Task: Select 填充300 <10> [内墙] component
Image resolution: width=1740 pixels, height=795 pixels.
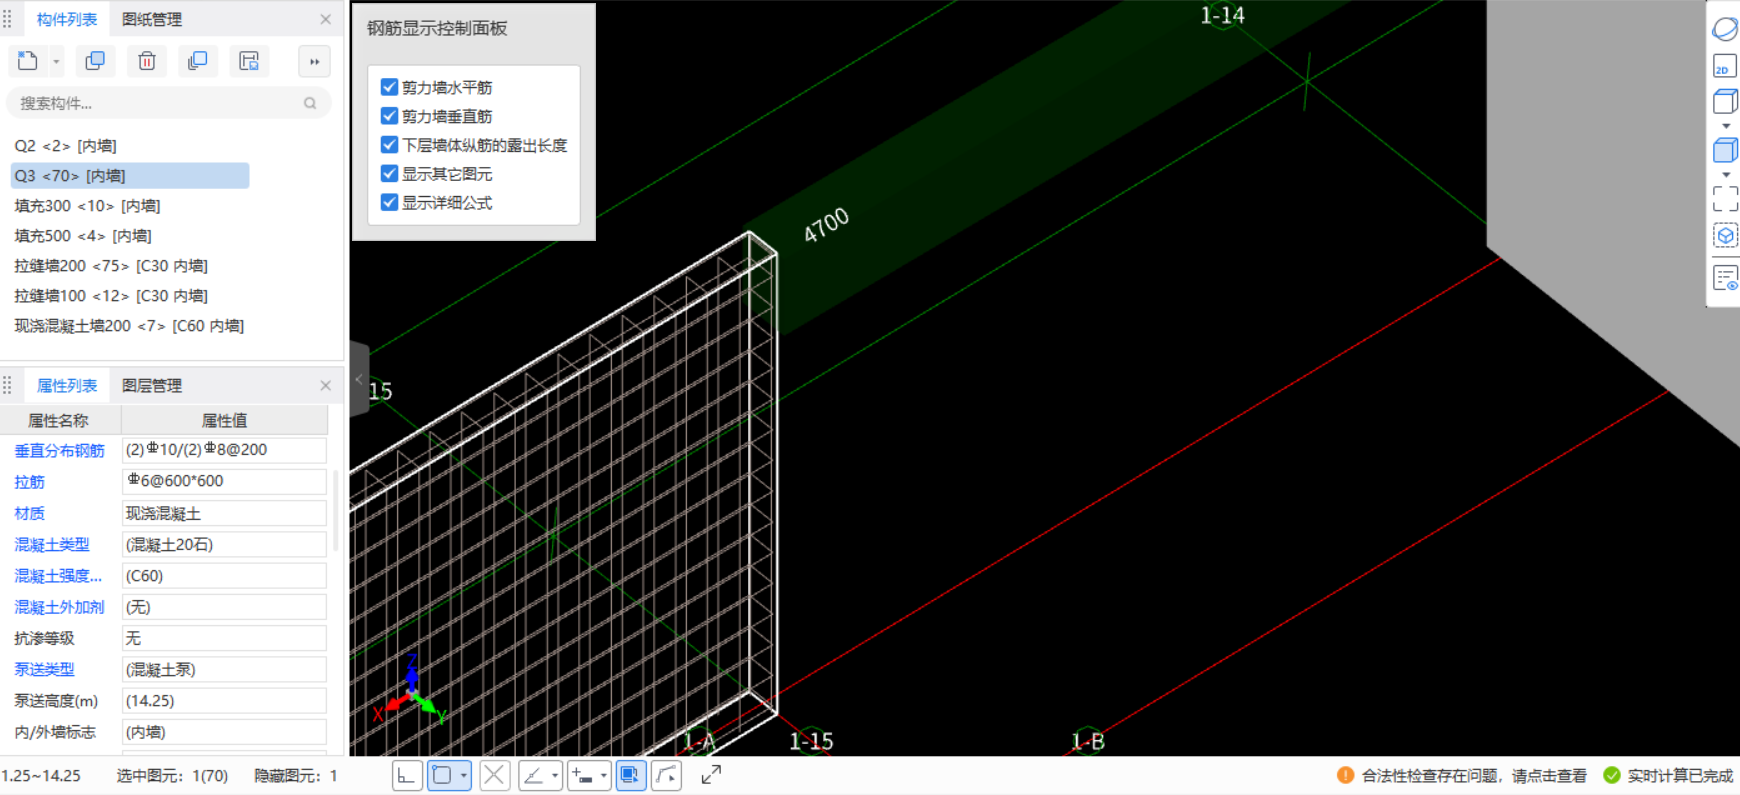Action: tap(87, 206)
